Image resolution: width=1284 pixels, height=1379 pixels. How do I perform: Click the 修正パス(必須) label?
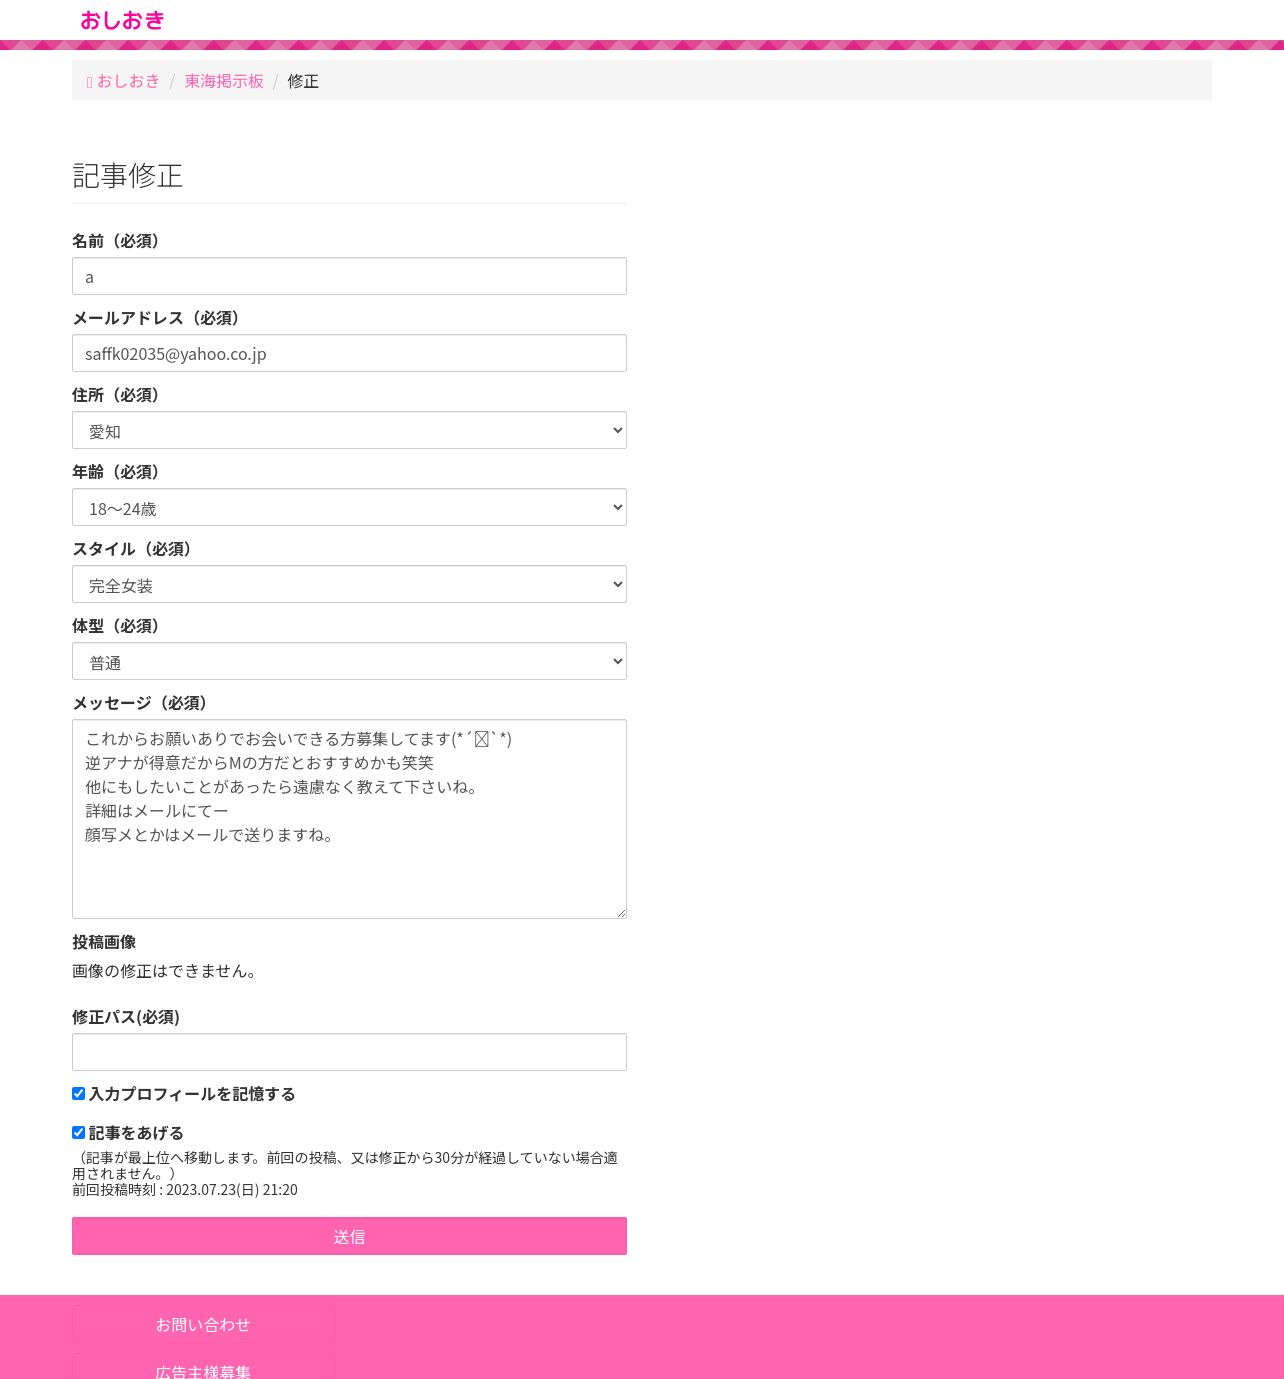coord(126,1017)
